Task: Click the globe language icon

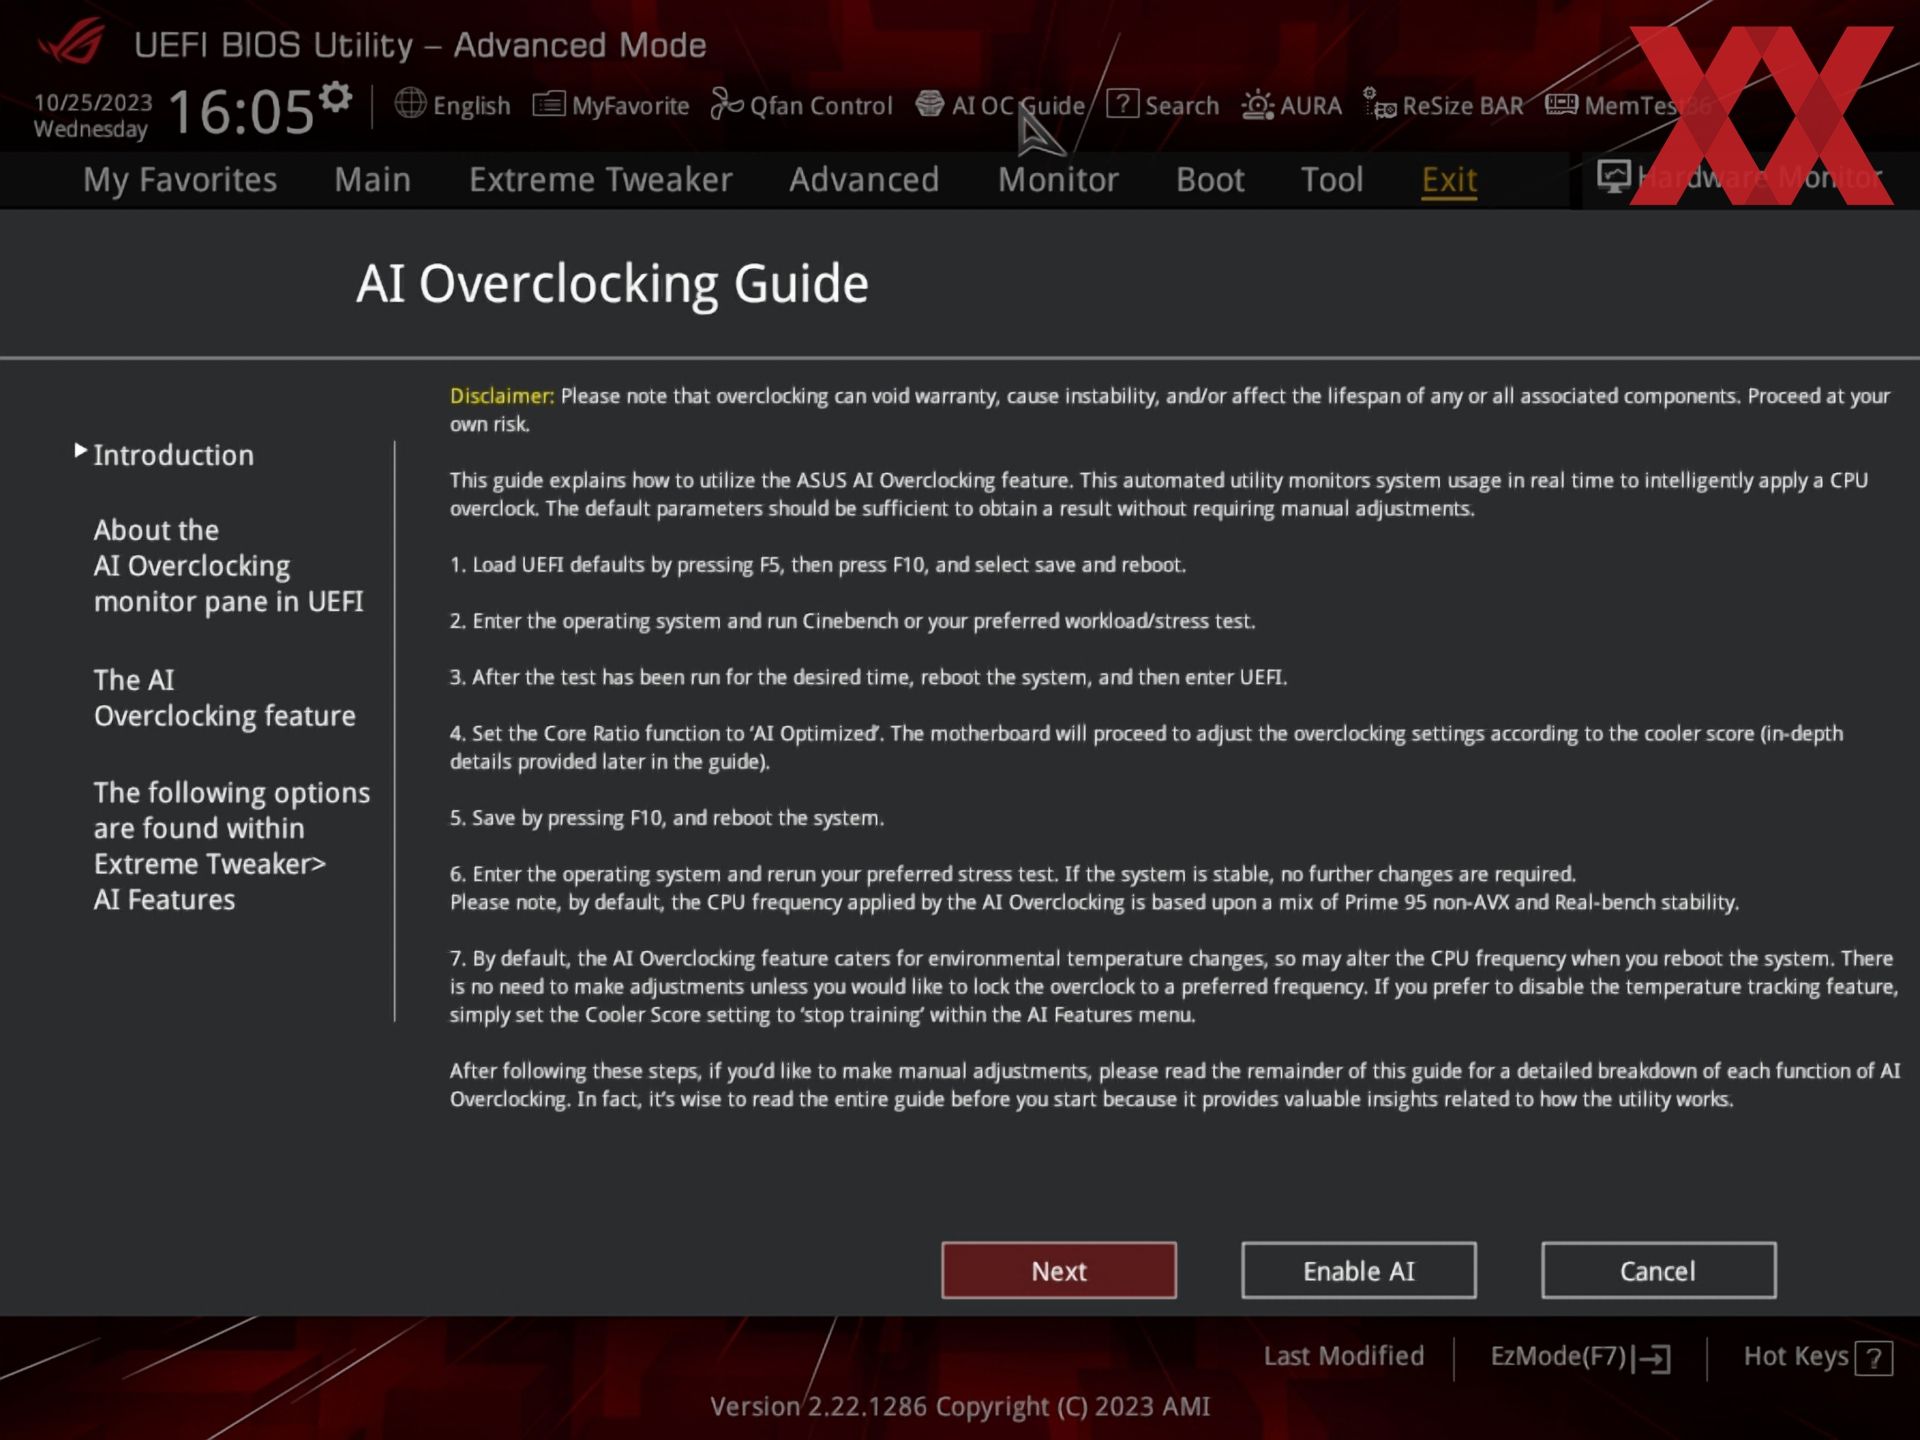Action: (410, 103)
